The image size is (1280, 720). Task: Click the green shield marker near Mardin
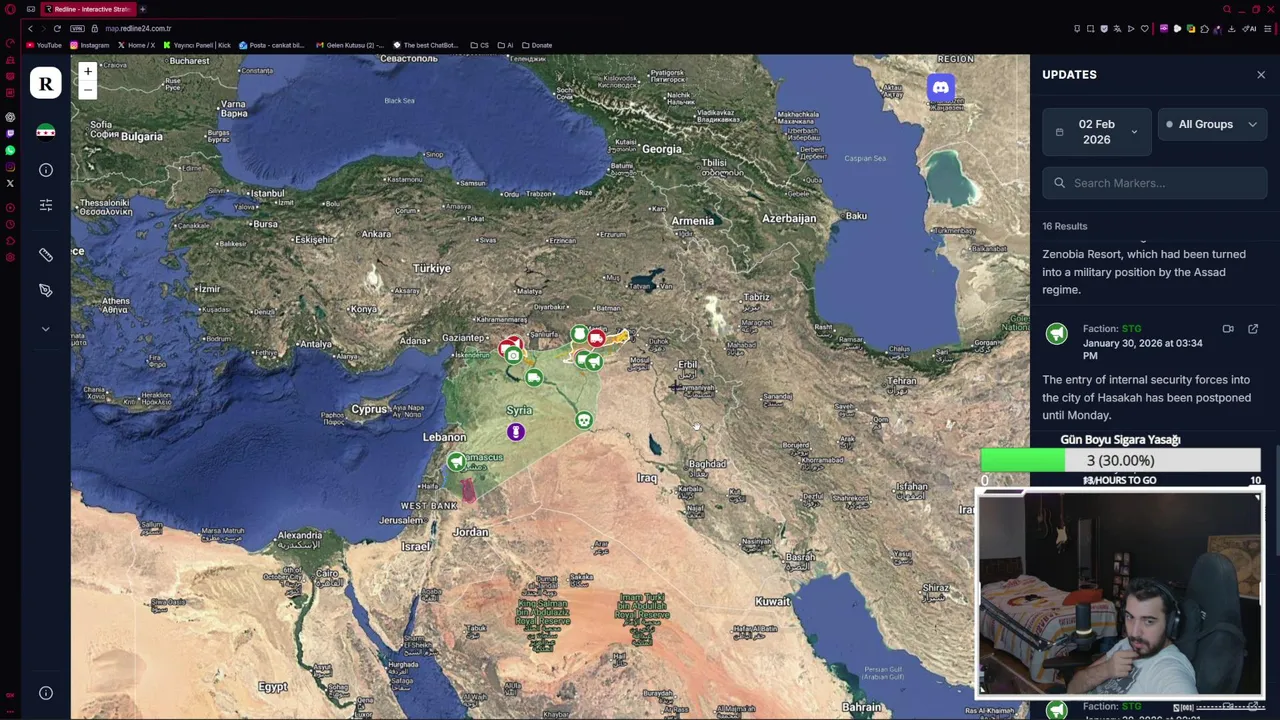[x=580, y=333]
